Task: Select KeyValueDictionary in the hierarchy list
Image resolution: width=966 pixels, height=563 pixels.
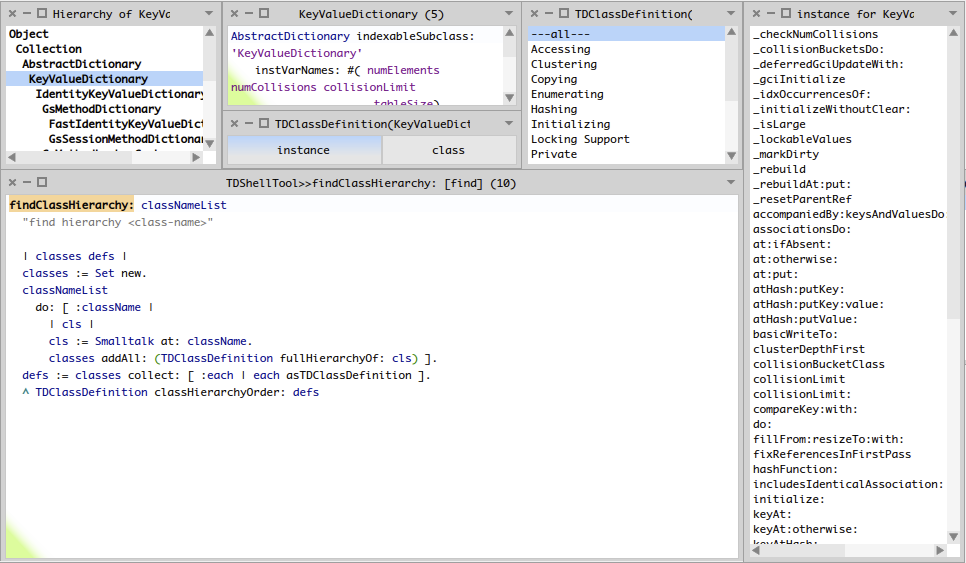Action: point(105,79)
